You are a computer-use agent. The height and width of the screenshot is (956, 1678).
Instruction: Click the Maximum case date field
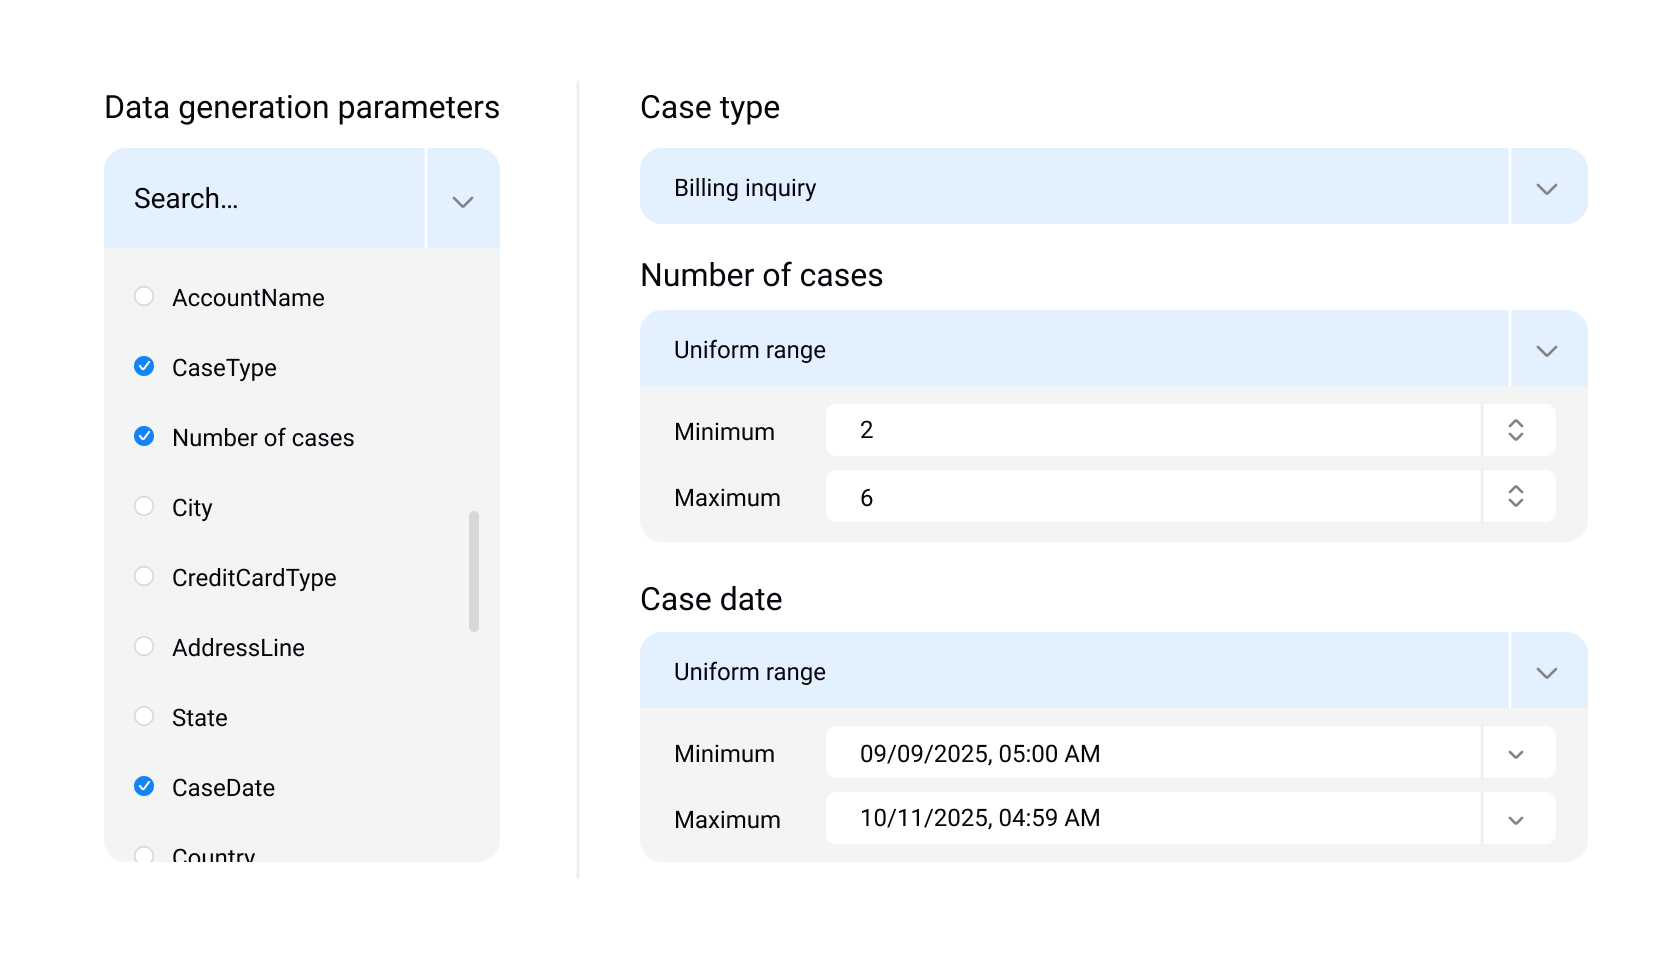tap(1152, 818)
